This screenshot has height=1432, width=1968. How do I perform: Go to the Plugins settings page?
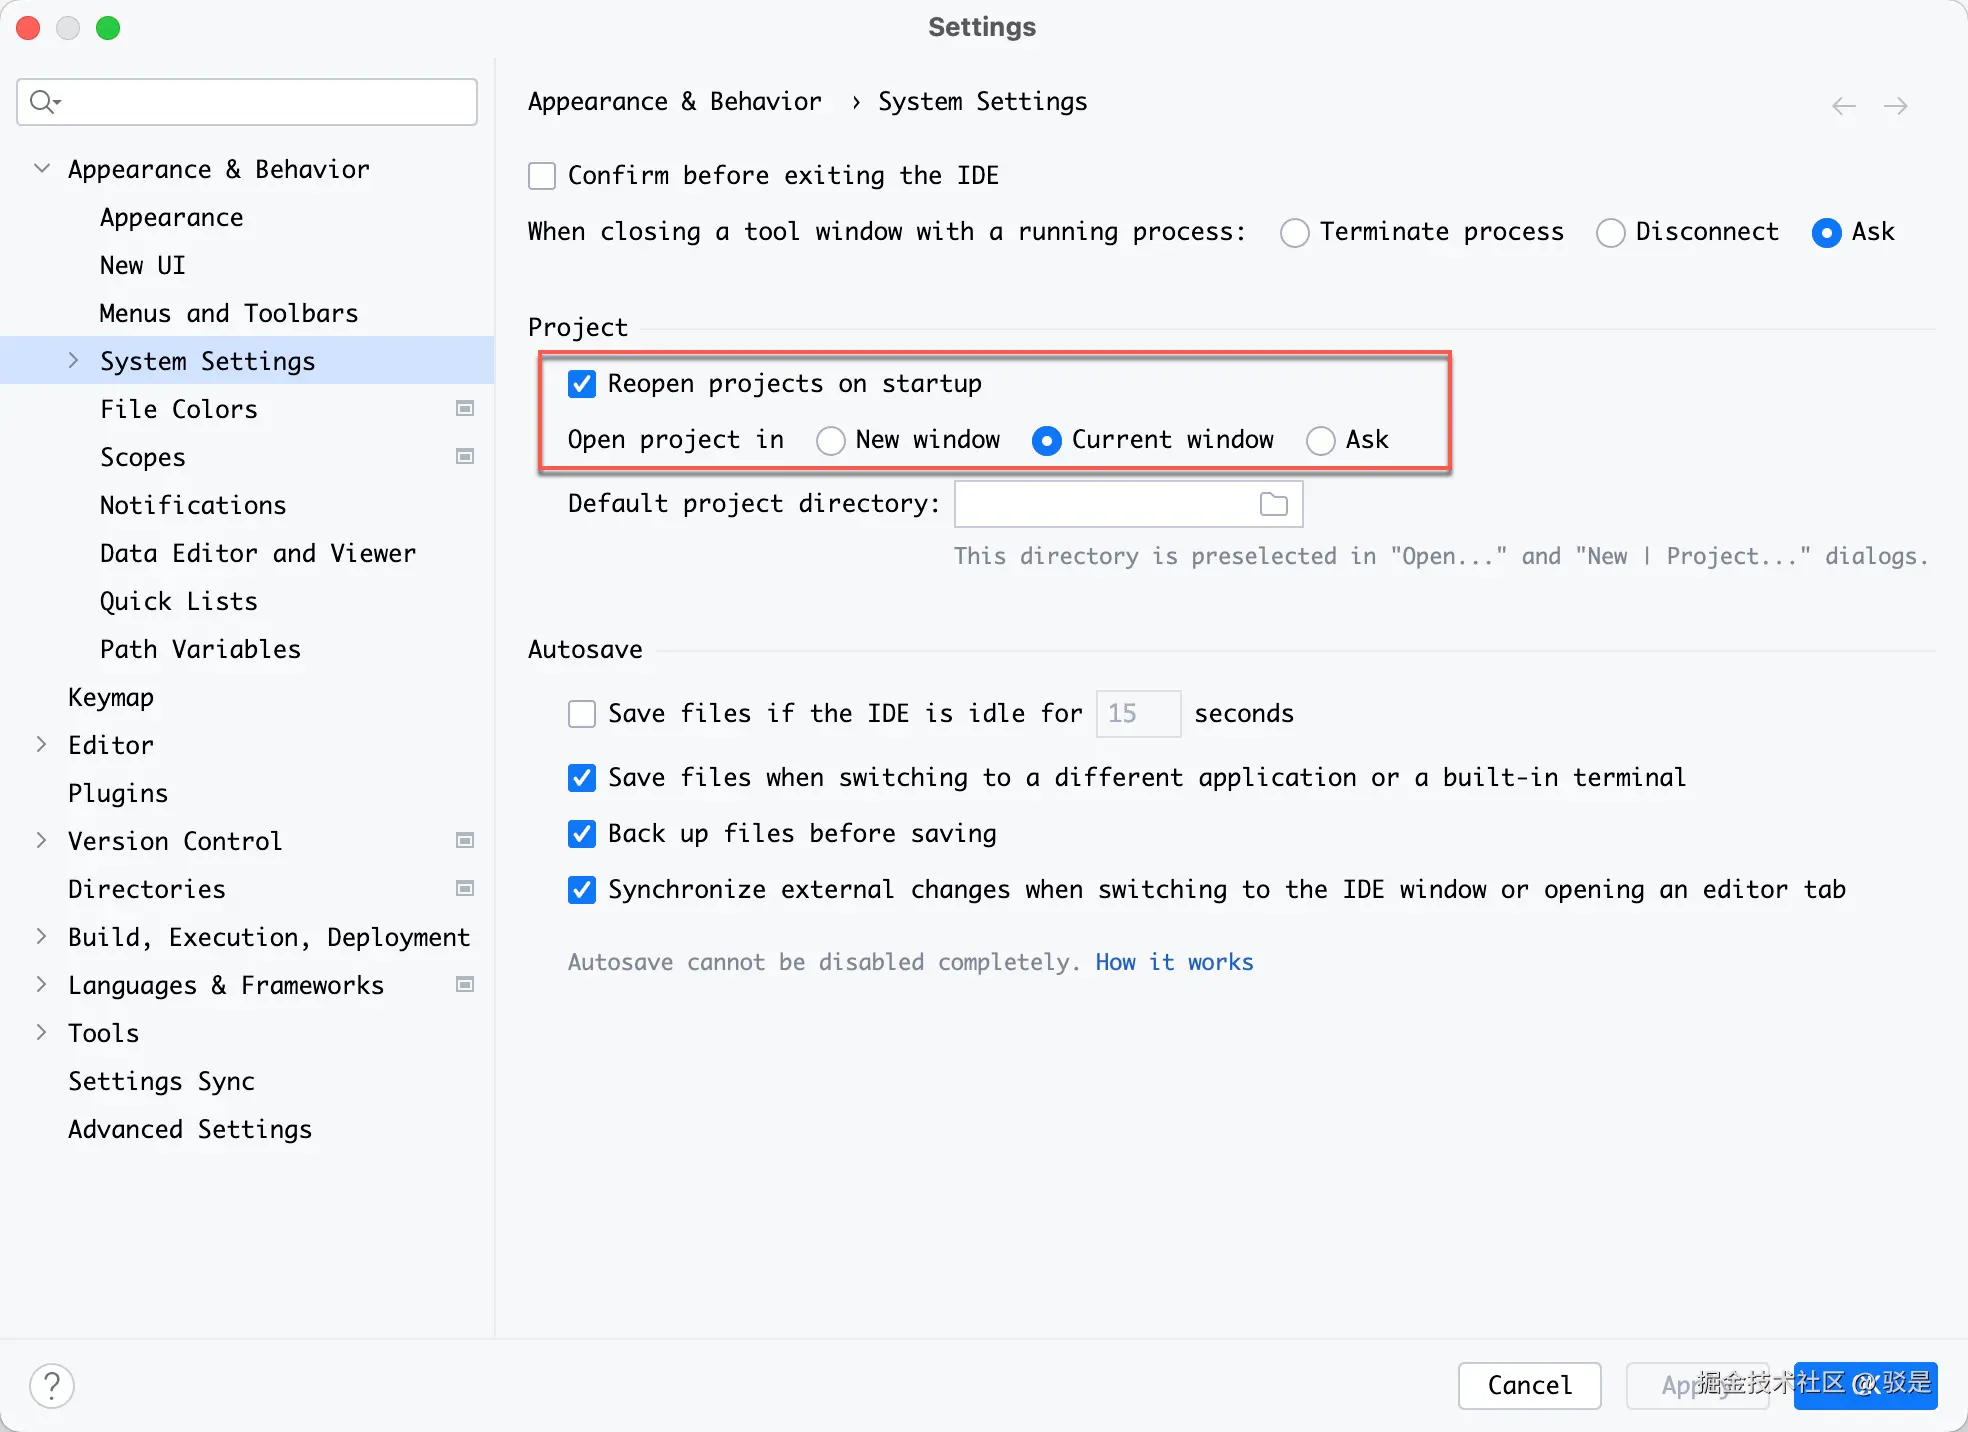pyautogui.click(x=118, y=792)
